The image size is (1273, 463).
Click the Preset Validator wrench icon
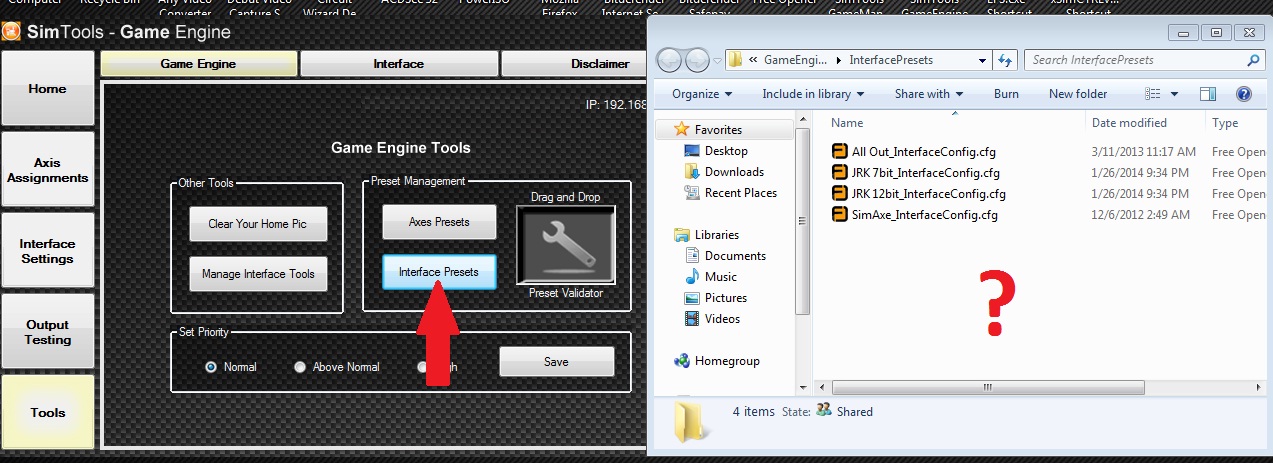566,245
